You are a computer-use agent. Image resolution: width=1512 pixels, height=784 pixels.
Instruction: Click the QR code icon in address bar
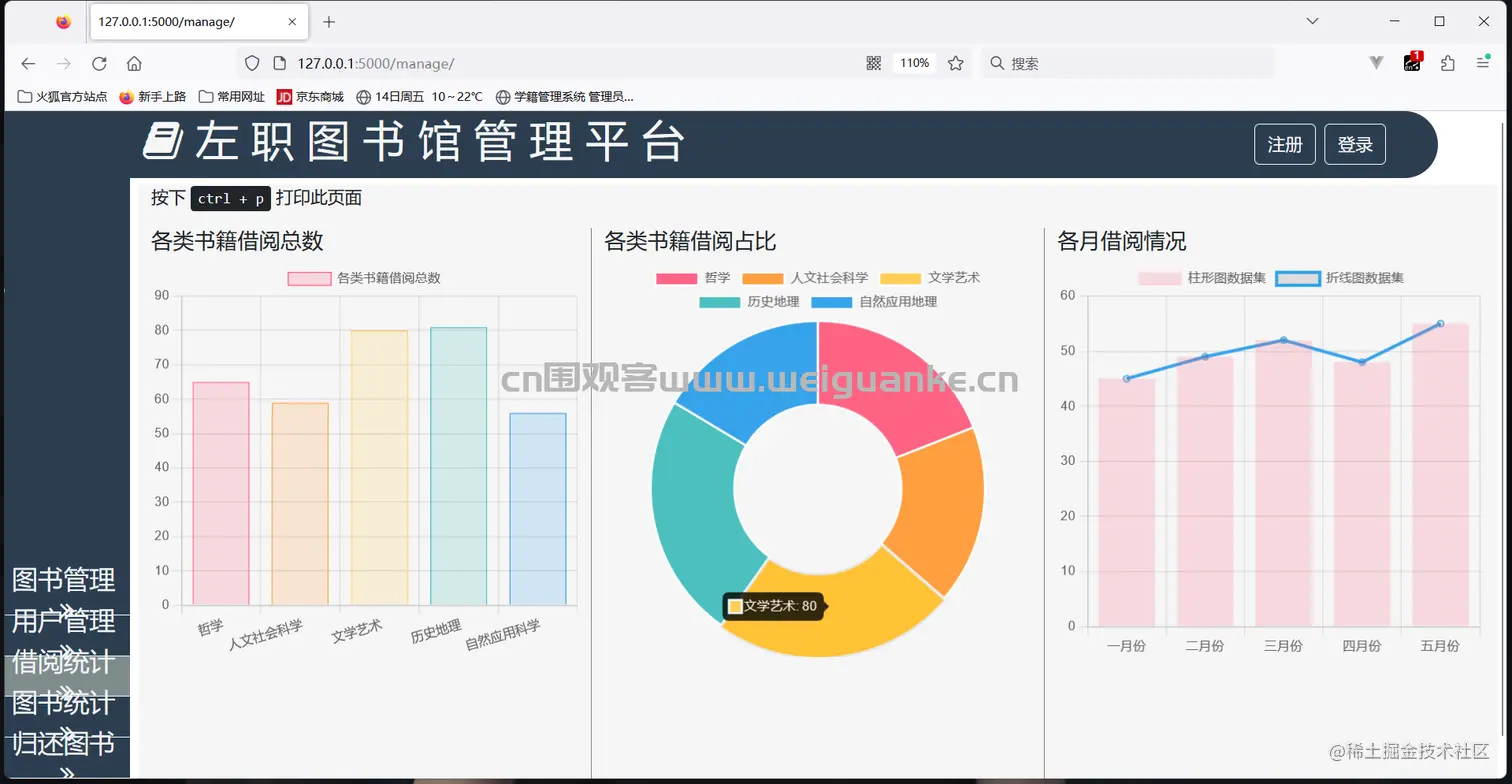pyautogui.click(x=874, y=63)
